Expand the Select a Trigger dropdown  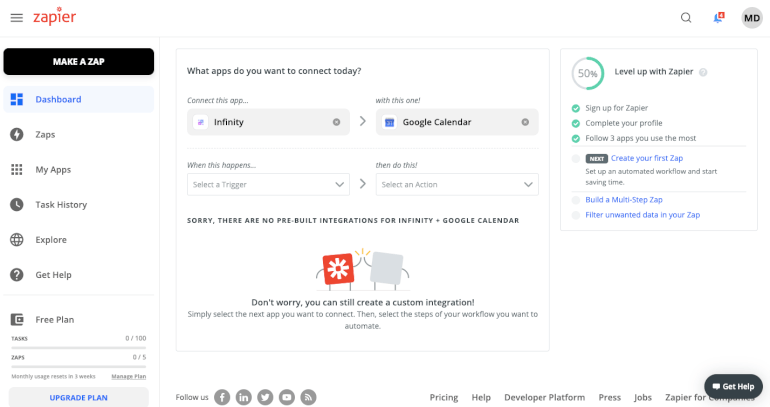coord(268,185)
